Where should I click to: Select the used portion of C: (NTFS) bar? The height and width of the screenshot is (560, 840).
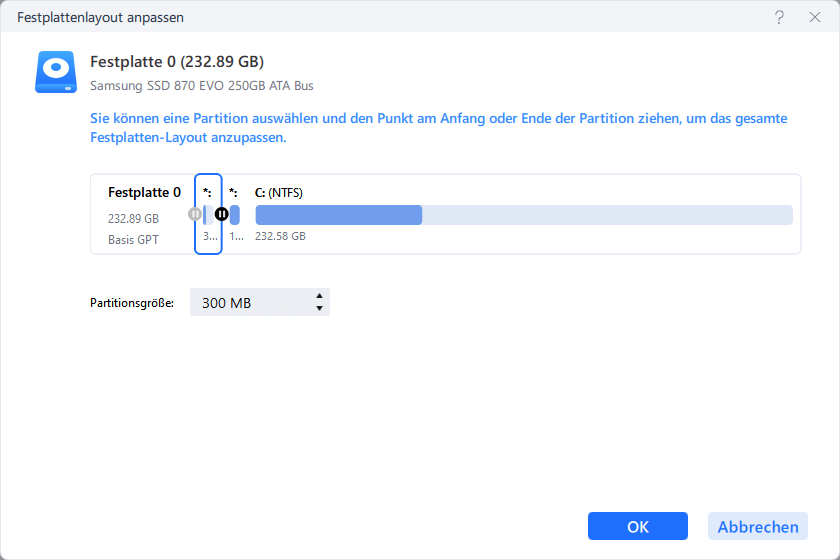click(338, 215)
